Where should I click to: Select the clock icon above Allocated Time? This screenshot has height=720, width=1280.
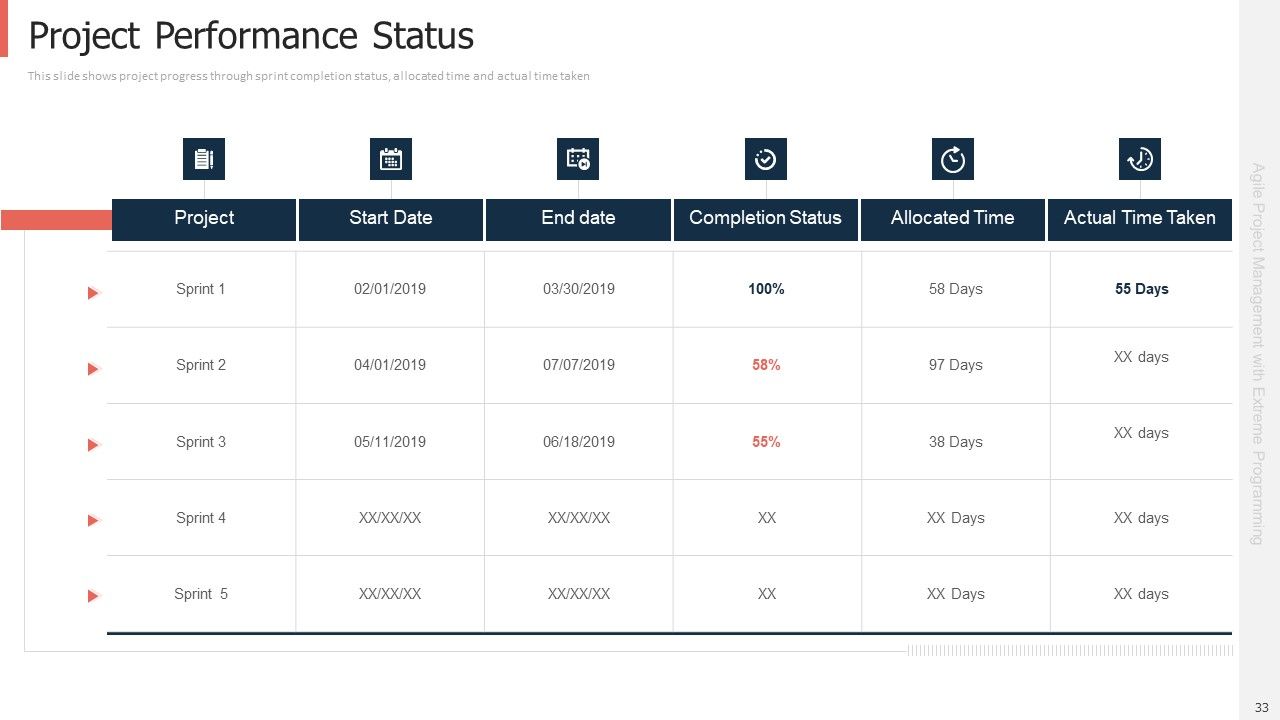[953, 159]
